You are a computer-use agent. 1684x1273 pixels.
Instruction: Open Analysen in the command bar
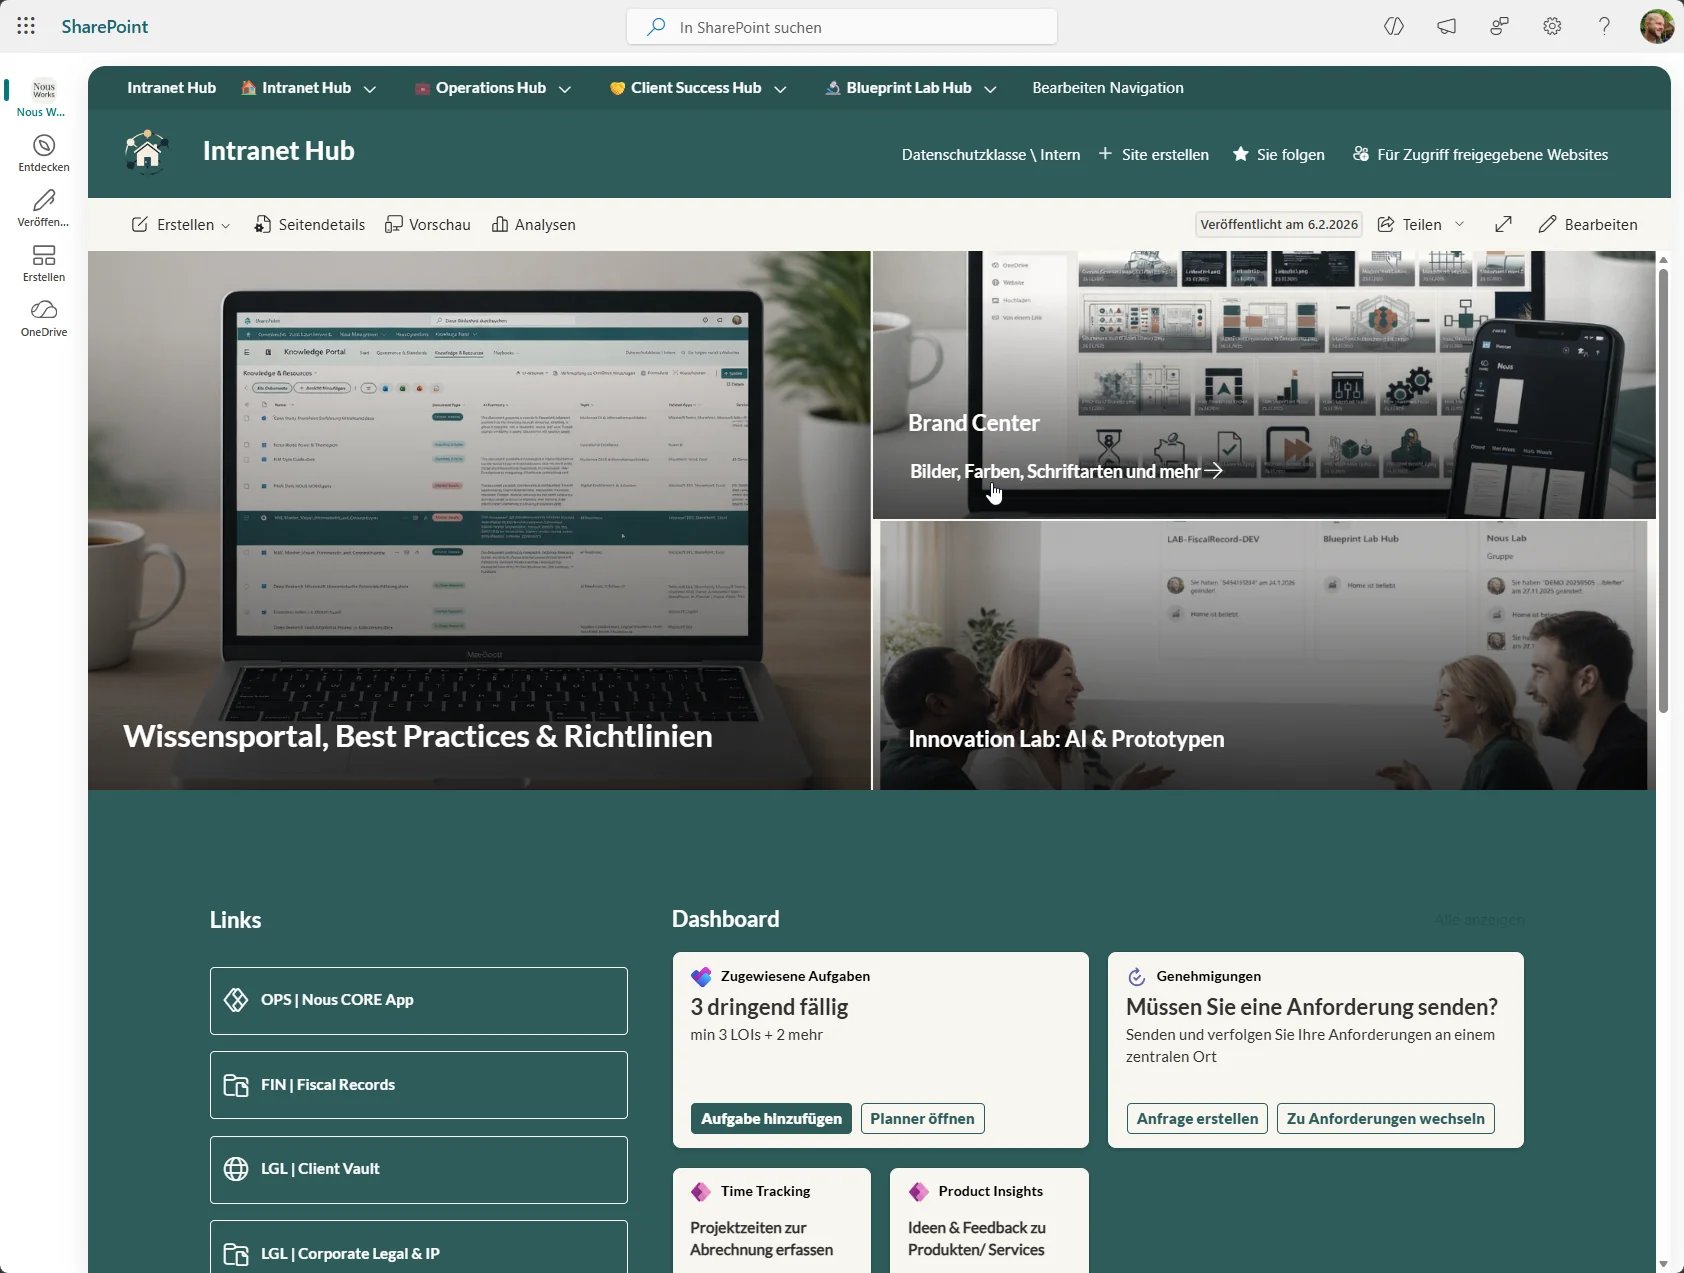click(534, 224)
